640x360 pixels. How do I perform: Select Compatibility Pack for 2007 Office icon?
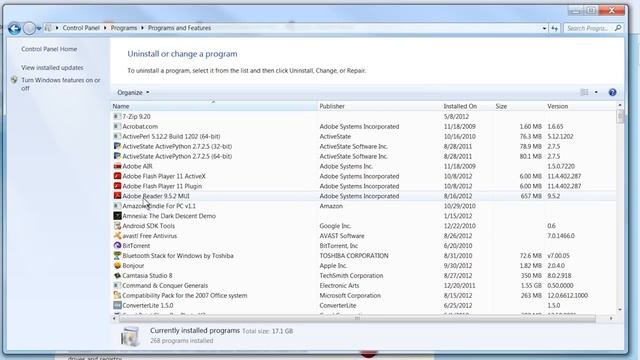[x=117, y=296]
